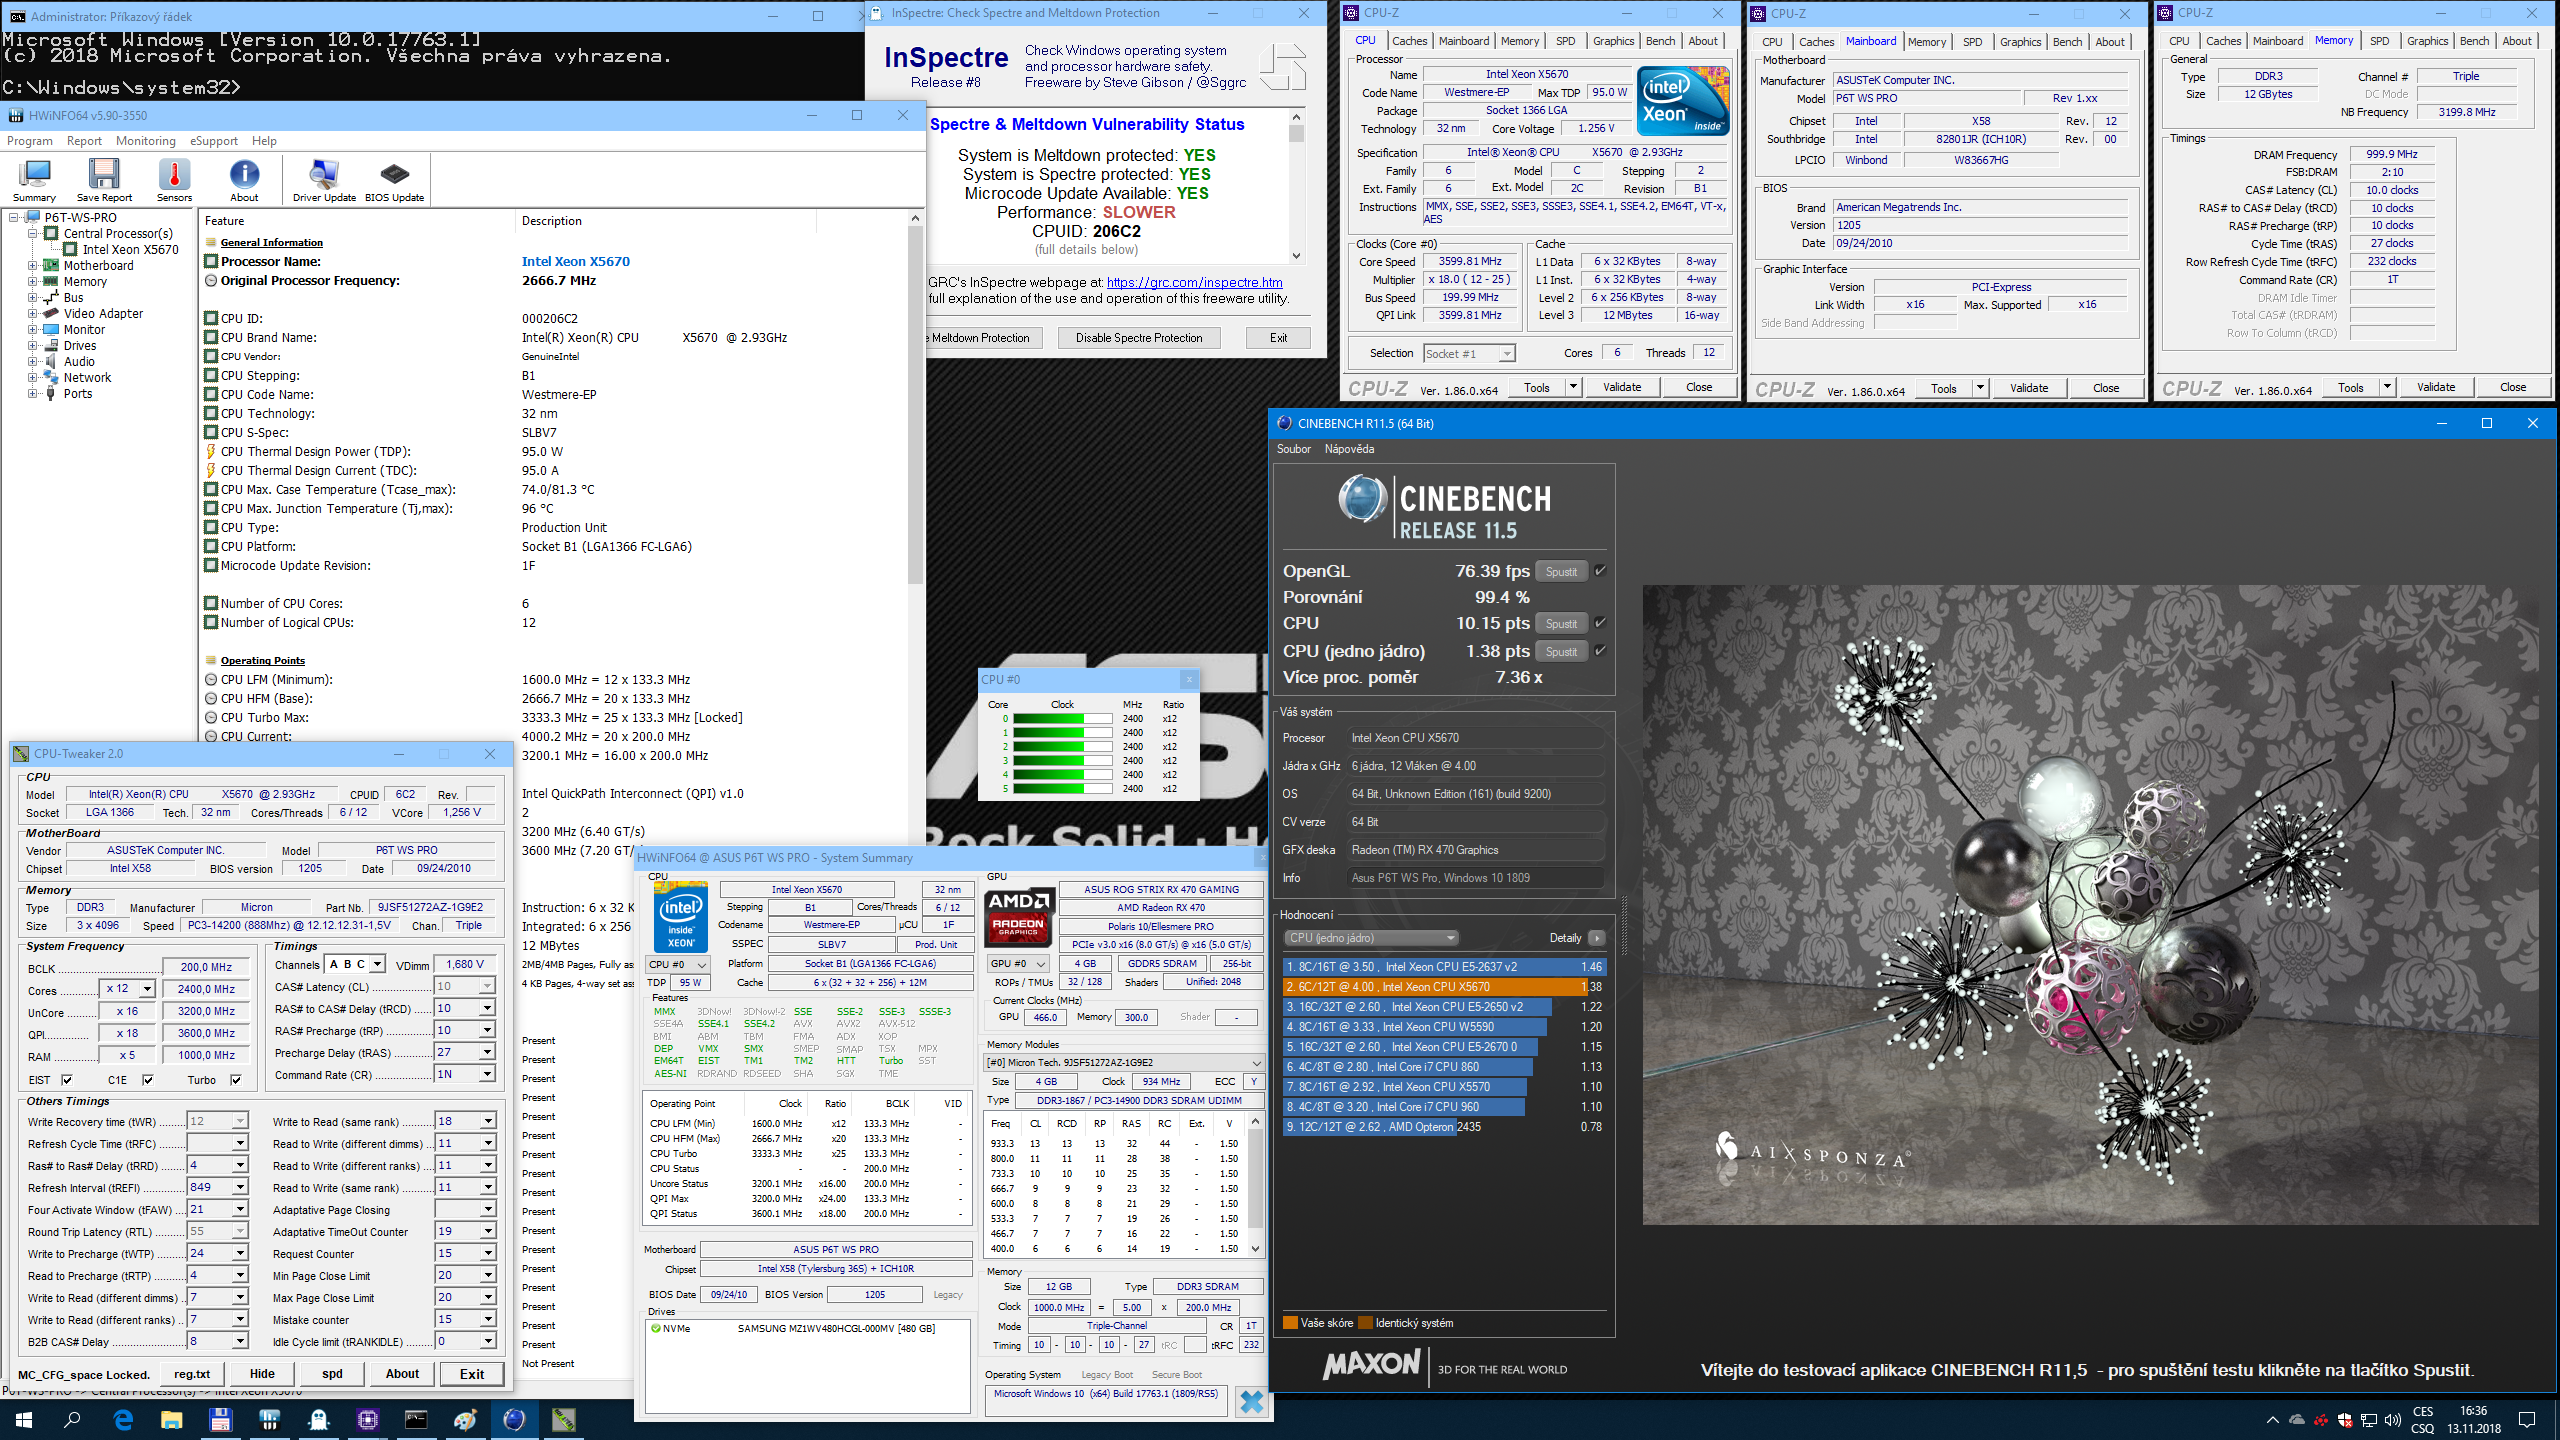Viewport: 2560px width, 1440px height.
Task: Click Spustit next to OpenGL score
Action: pyautogui.click(x=1561, y=572)
